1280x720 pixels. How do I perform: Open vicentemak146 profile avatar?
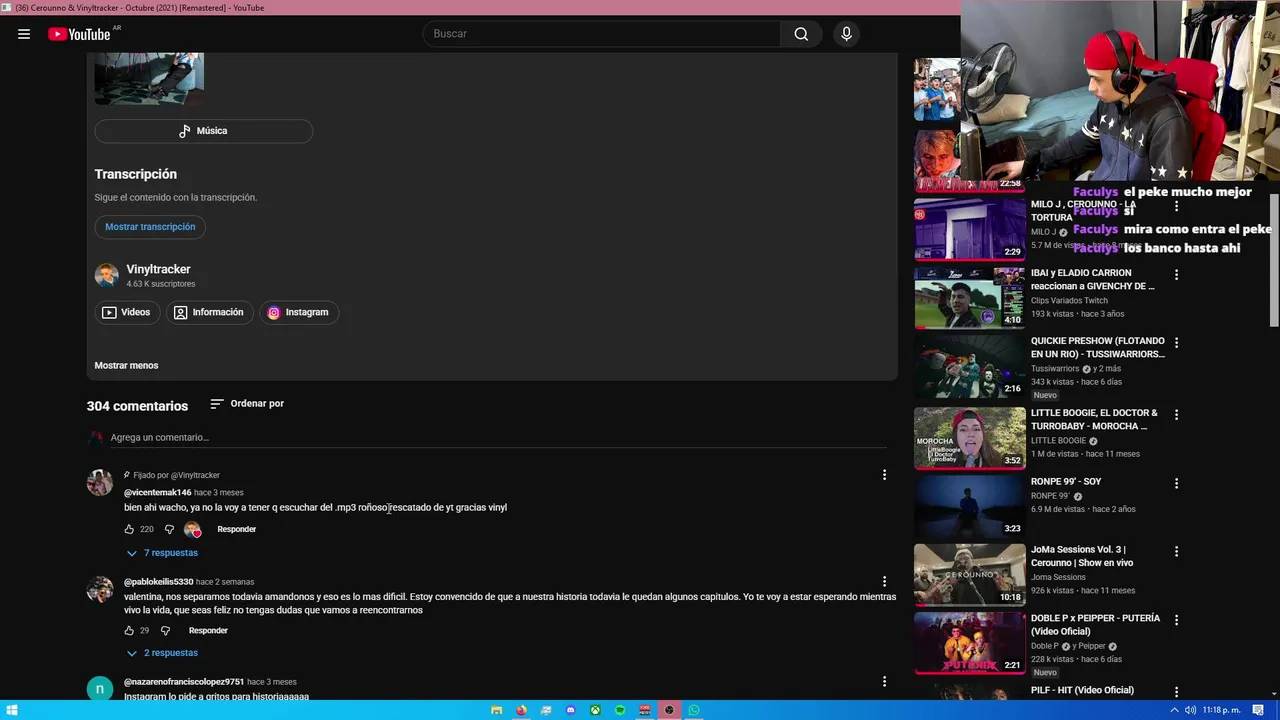pos(100,482)
